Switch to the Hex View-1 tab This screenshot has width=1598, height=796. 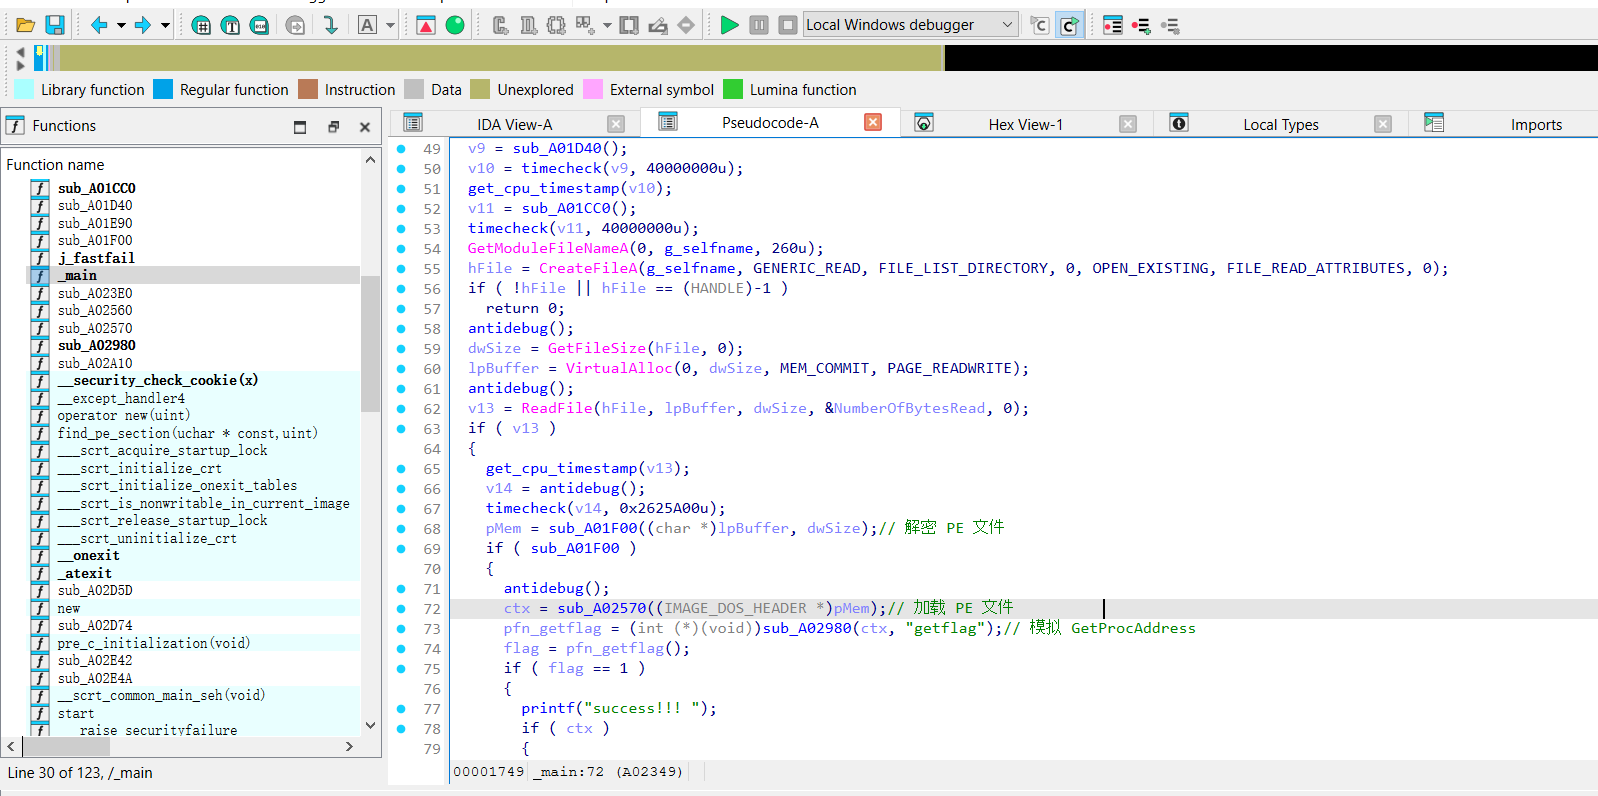tap(1025, 124)
